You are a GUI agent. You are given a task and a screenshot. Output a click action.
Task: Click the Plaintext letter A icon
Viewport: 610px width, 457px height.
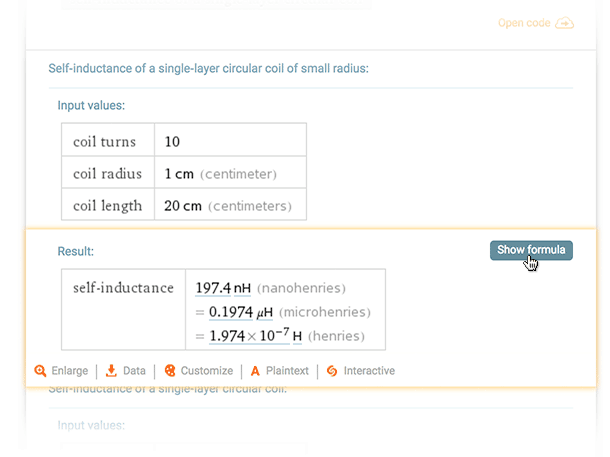(255, 370)
